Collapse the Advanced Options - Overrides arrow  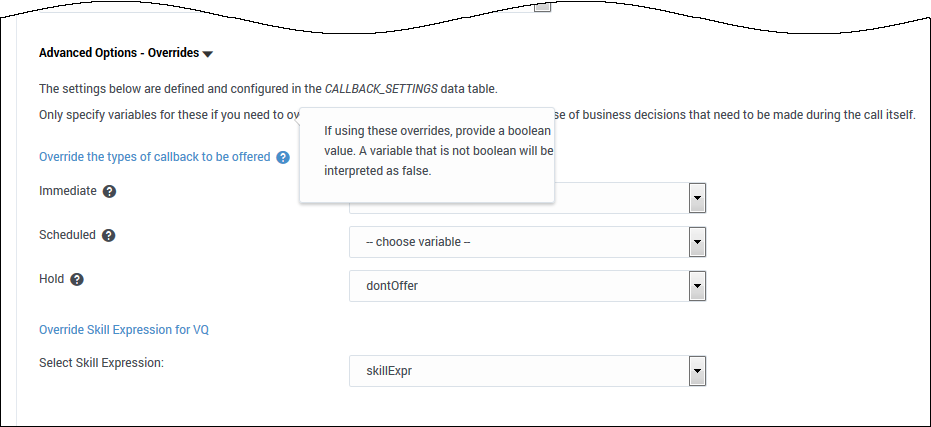(x=208, y=54)
